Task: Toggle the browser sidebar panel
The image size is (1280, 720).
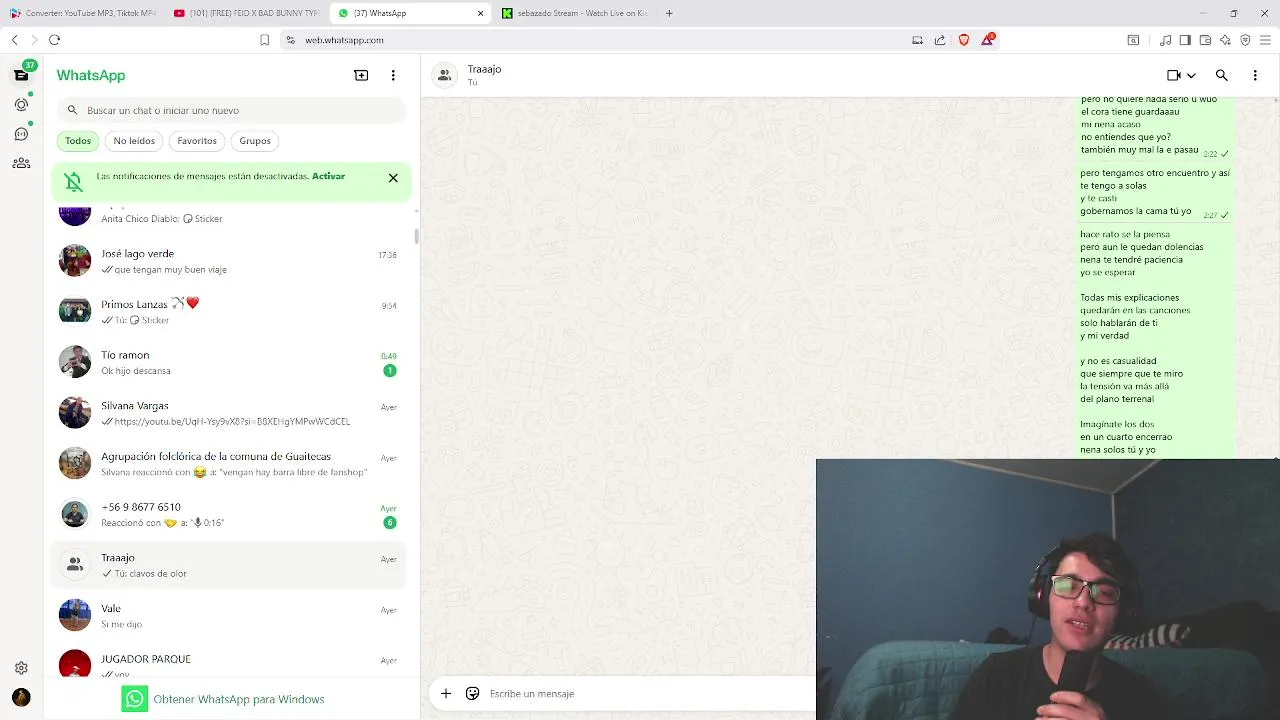Action: [1185, 40]
